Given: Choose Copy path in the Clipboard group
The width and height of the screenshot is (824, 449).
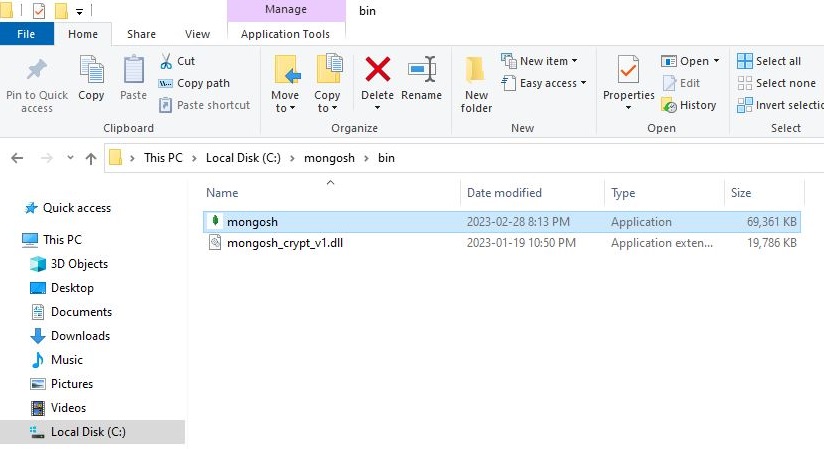Looking at the screenshot, I should point(194,83).
